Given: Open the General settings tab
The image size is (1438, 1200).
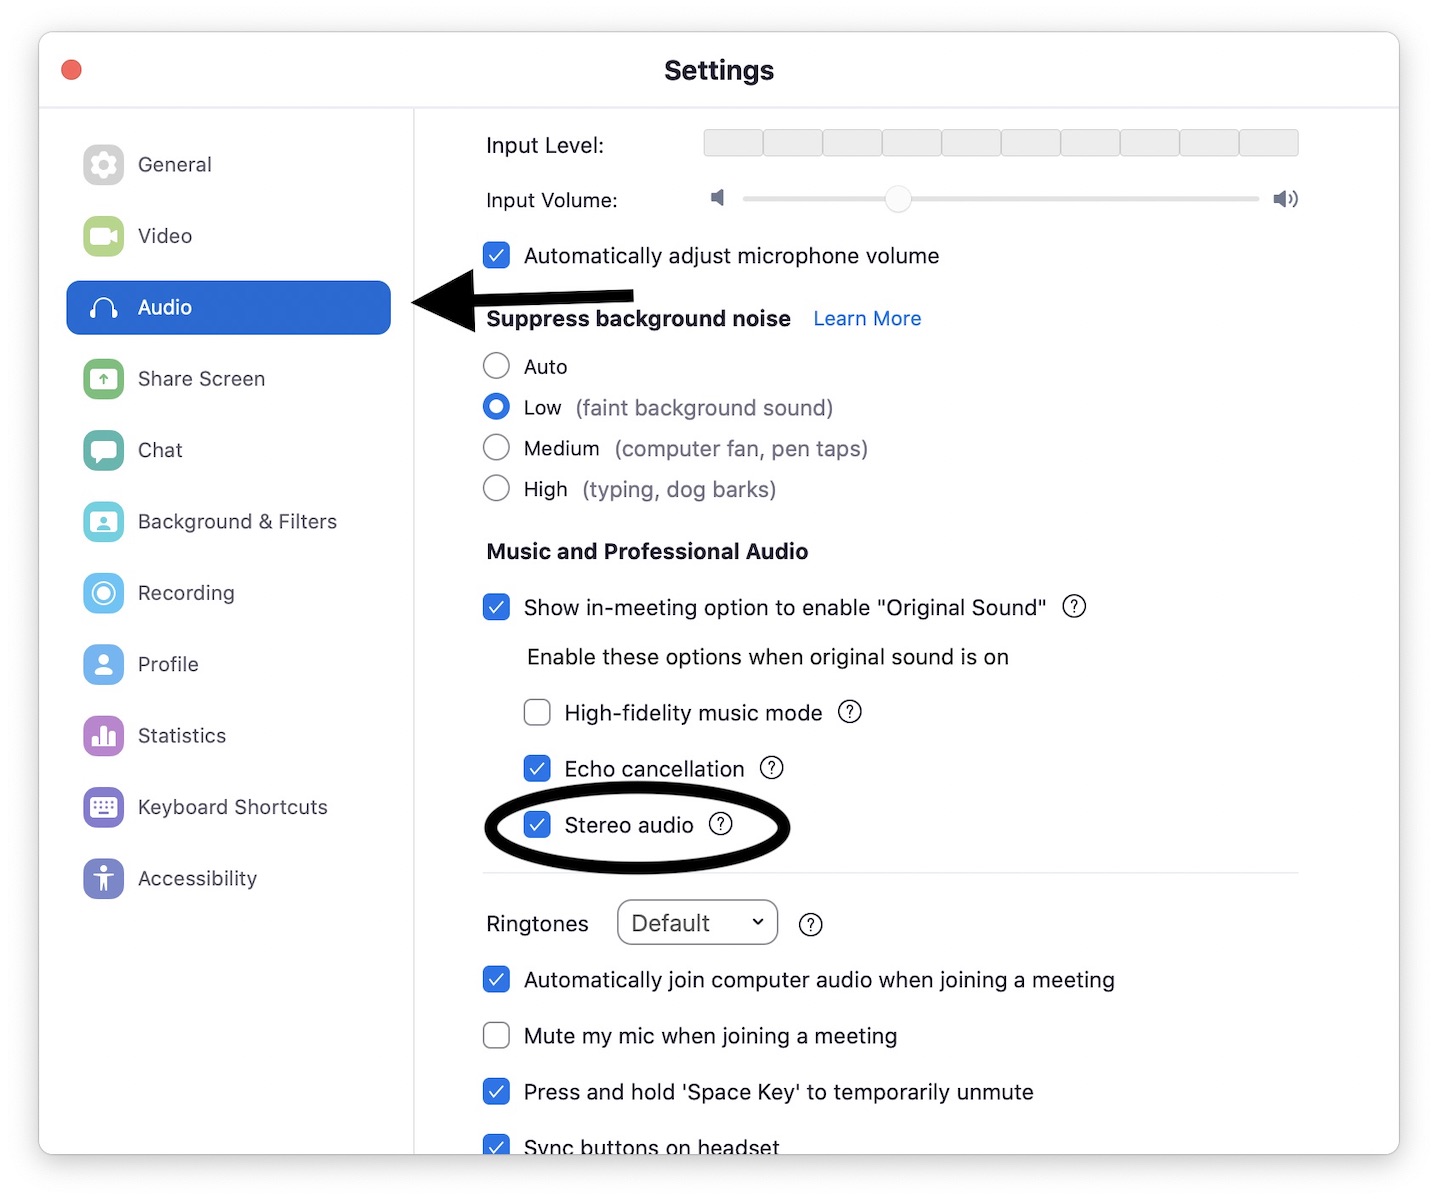Looking at the screenshot, I should (228, 165).
